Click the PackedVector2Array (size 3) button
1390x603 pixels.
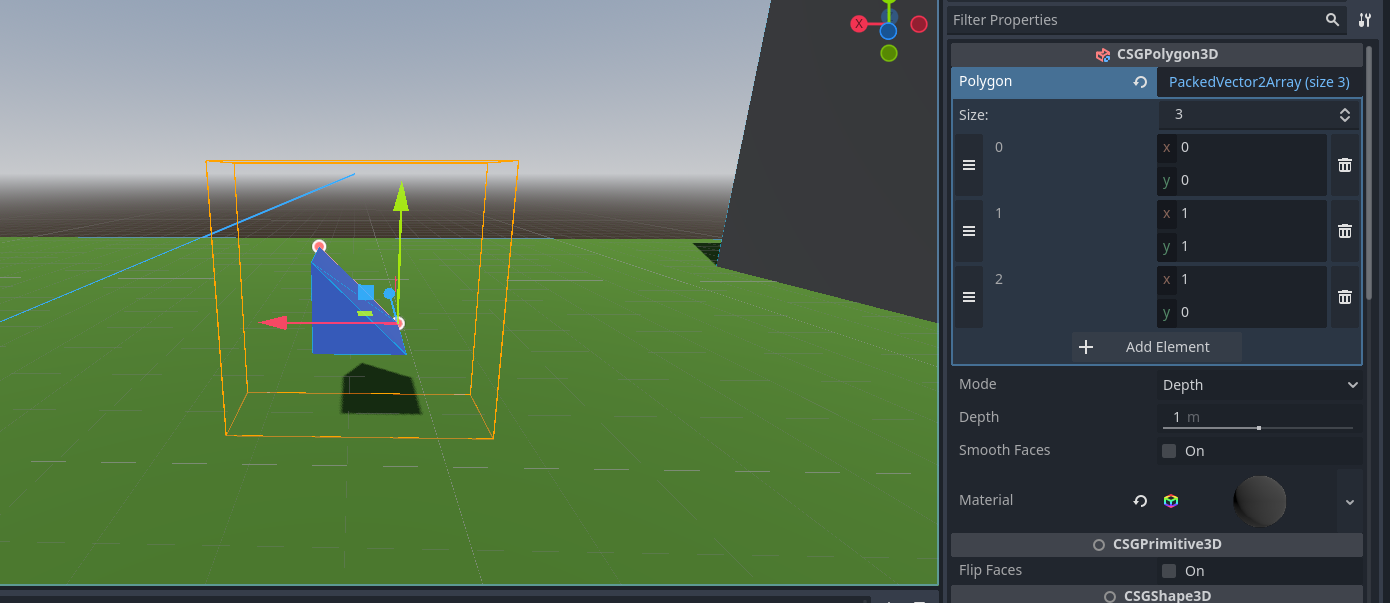[1258, 82]
